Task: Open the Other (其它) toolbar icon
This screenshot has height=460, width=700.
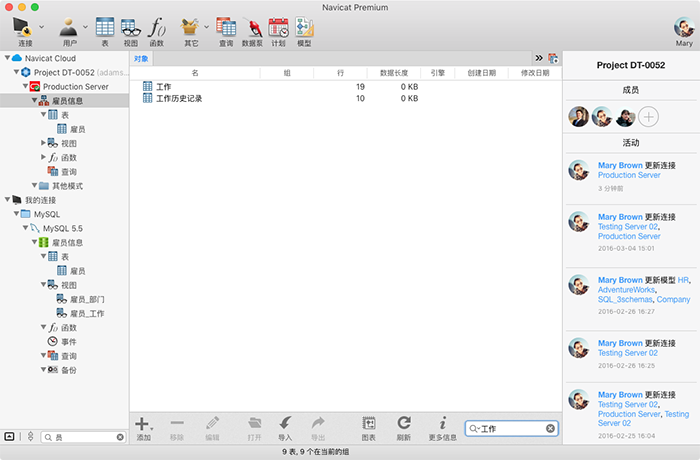Action: pos(190,27)
